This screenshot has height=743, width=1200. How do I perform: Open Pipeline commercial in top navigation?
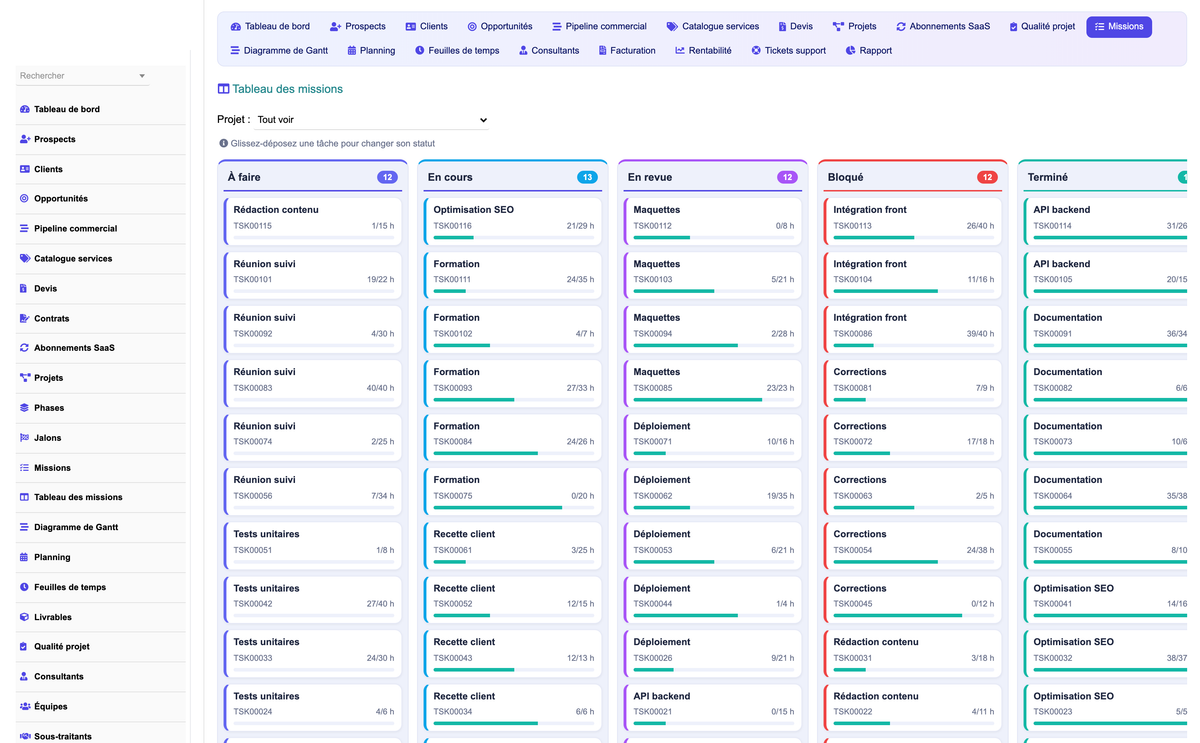(x=599, y=27)
